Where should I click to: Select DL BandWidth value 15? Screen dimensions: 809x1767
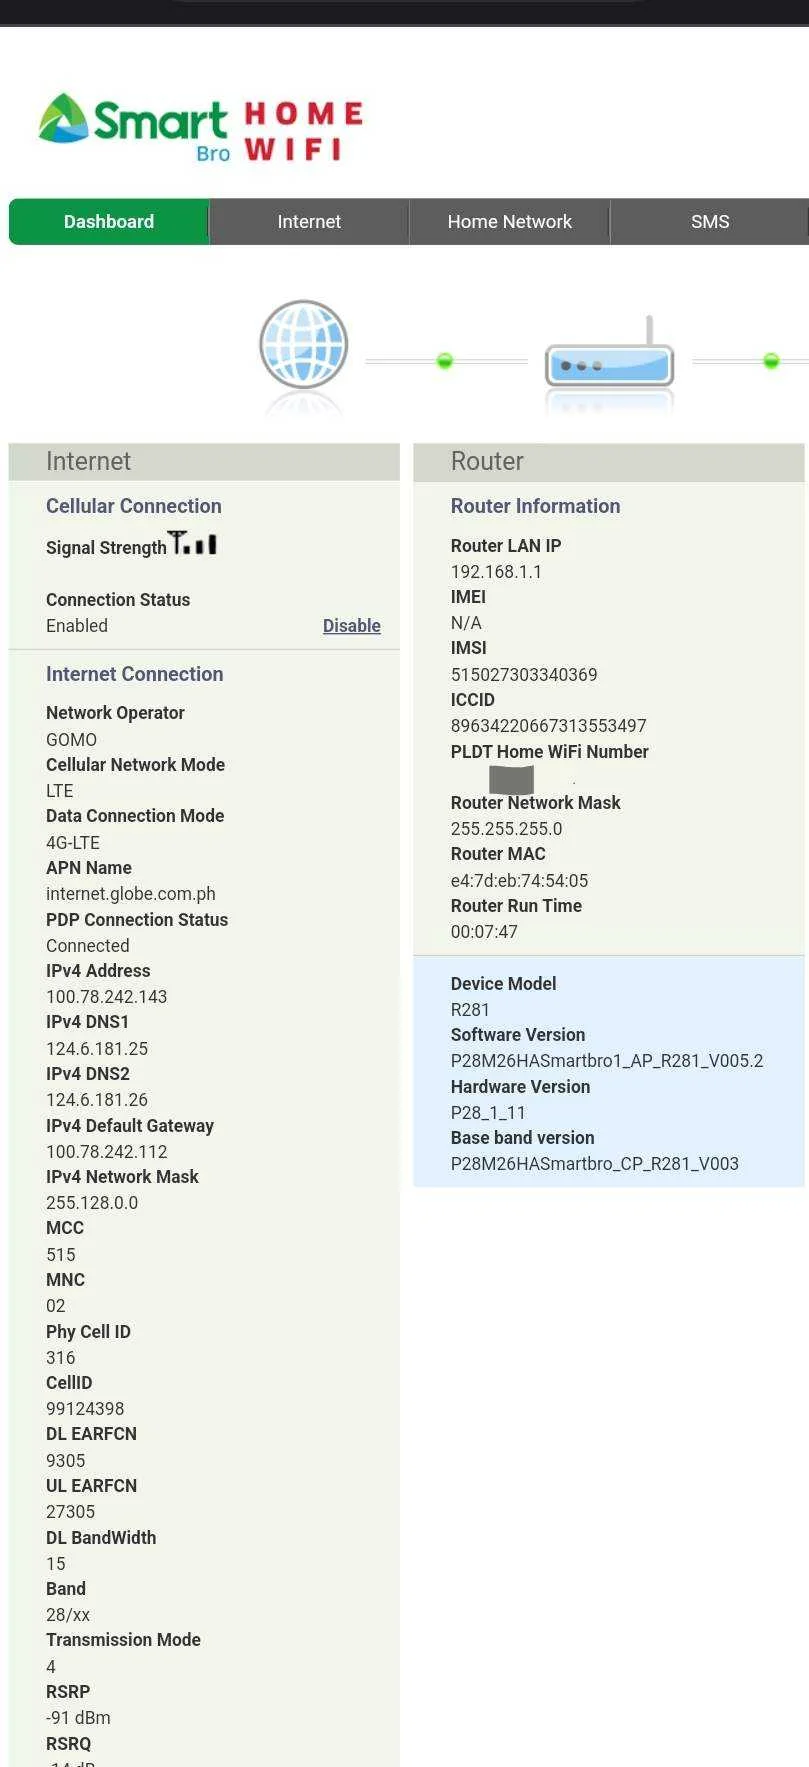click(x=56, y=1564)
